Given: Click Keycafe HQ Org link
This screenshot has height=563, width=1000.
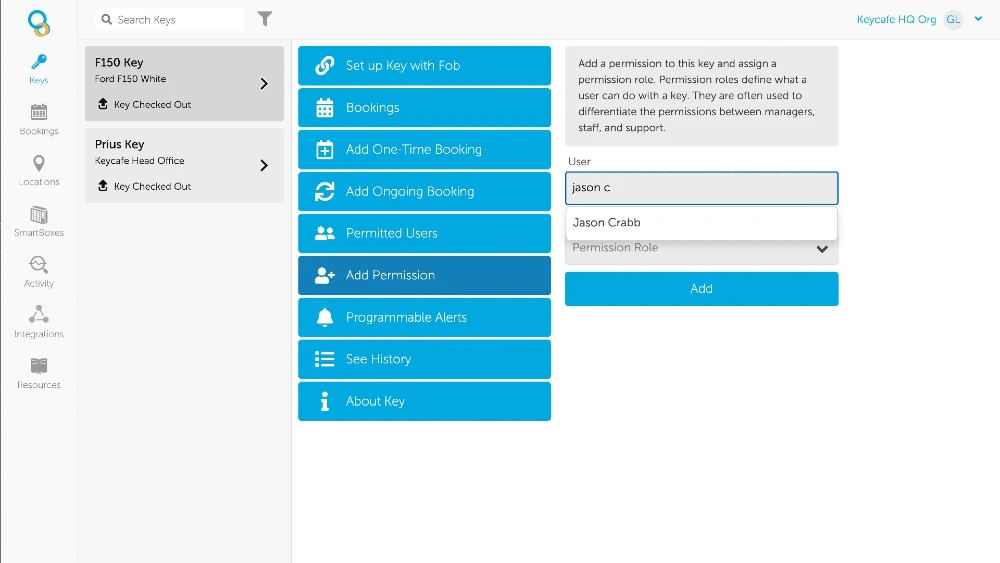Looking at the screenshot, I should click(896, 20).
